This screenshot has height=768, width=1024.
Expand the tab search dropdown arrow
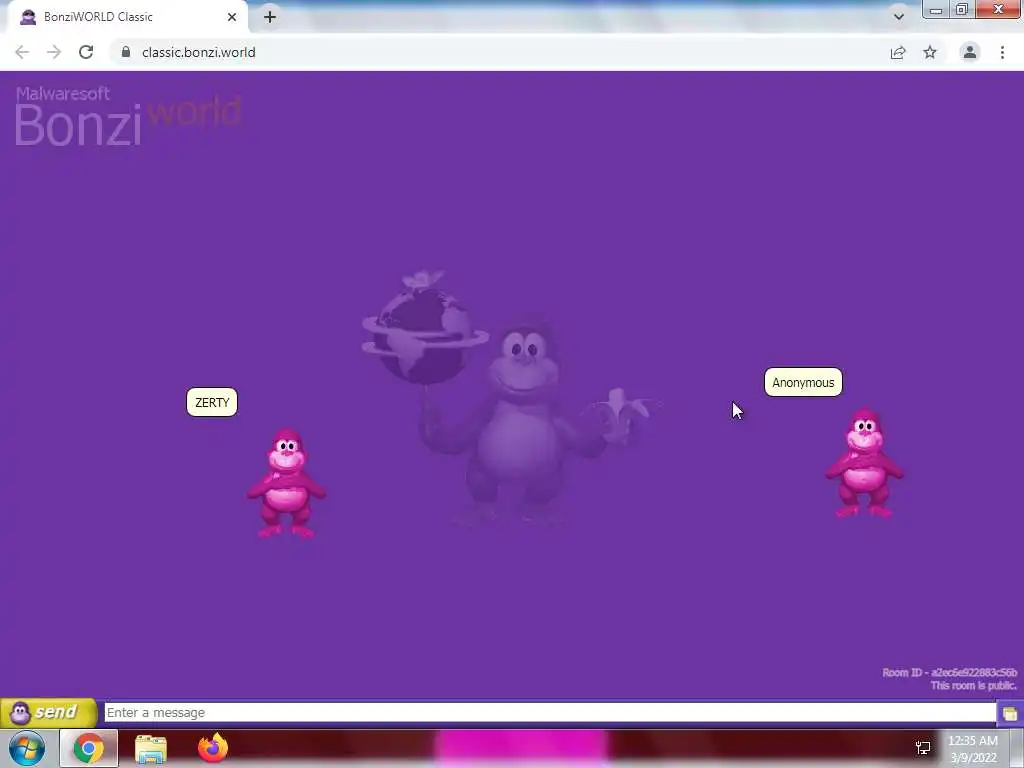[x=899, y=17]
